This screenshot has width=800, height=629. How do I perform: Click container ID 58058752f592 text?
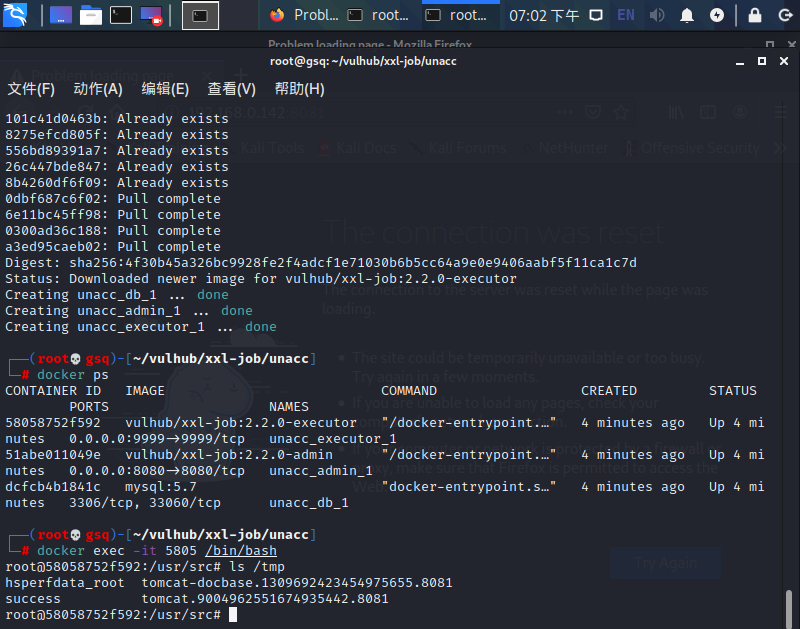pyautogui.click(x=53, y=423)
